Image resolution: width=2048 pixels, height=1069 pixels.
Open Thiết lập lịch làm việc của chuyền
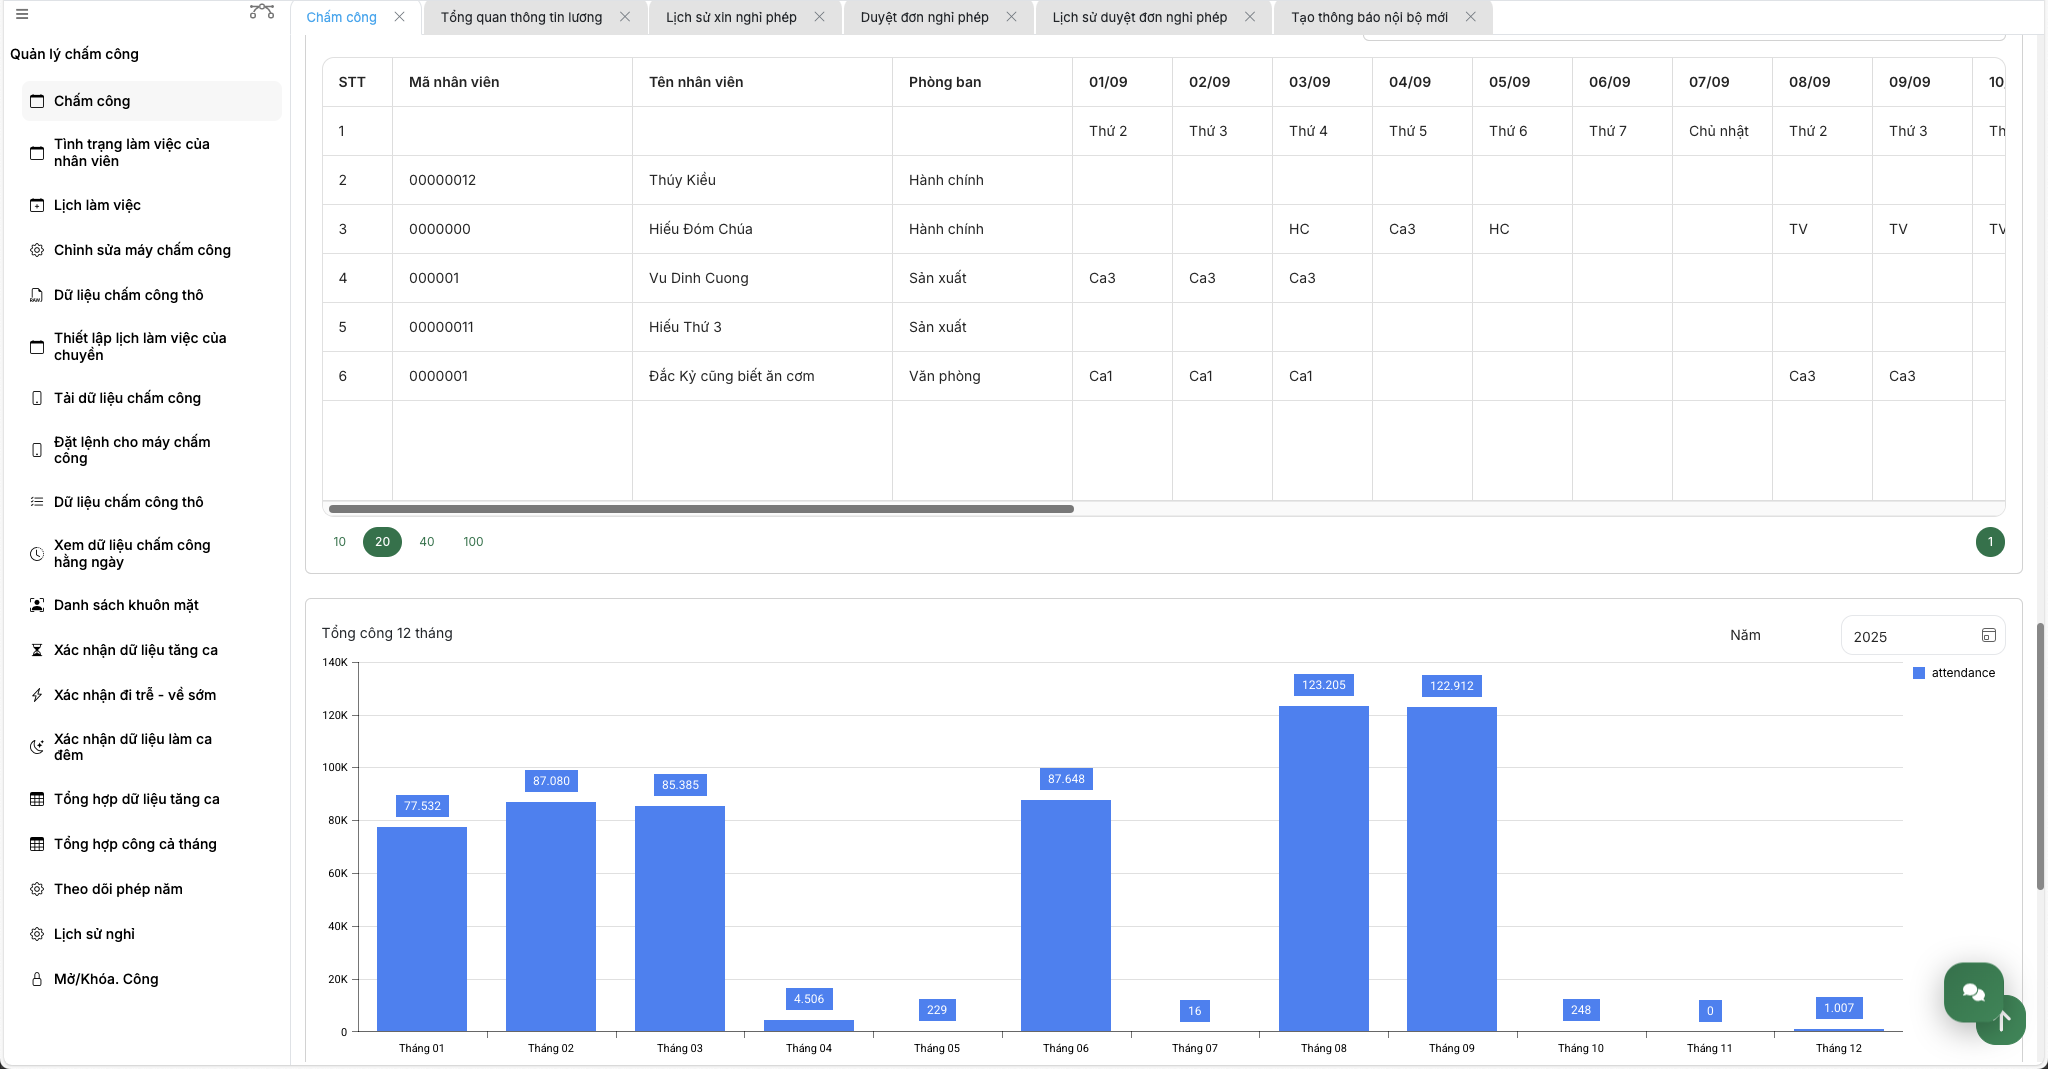coord(151,346)
